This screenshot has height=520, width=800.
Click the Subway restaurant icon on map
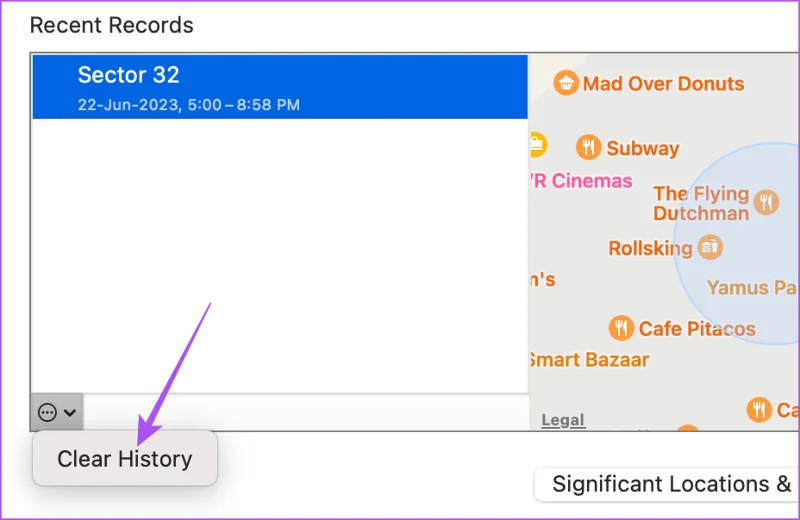point(588,147)
